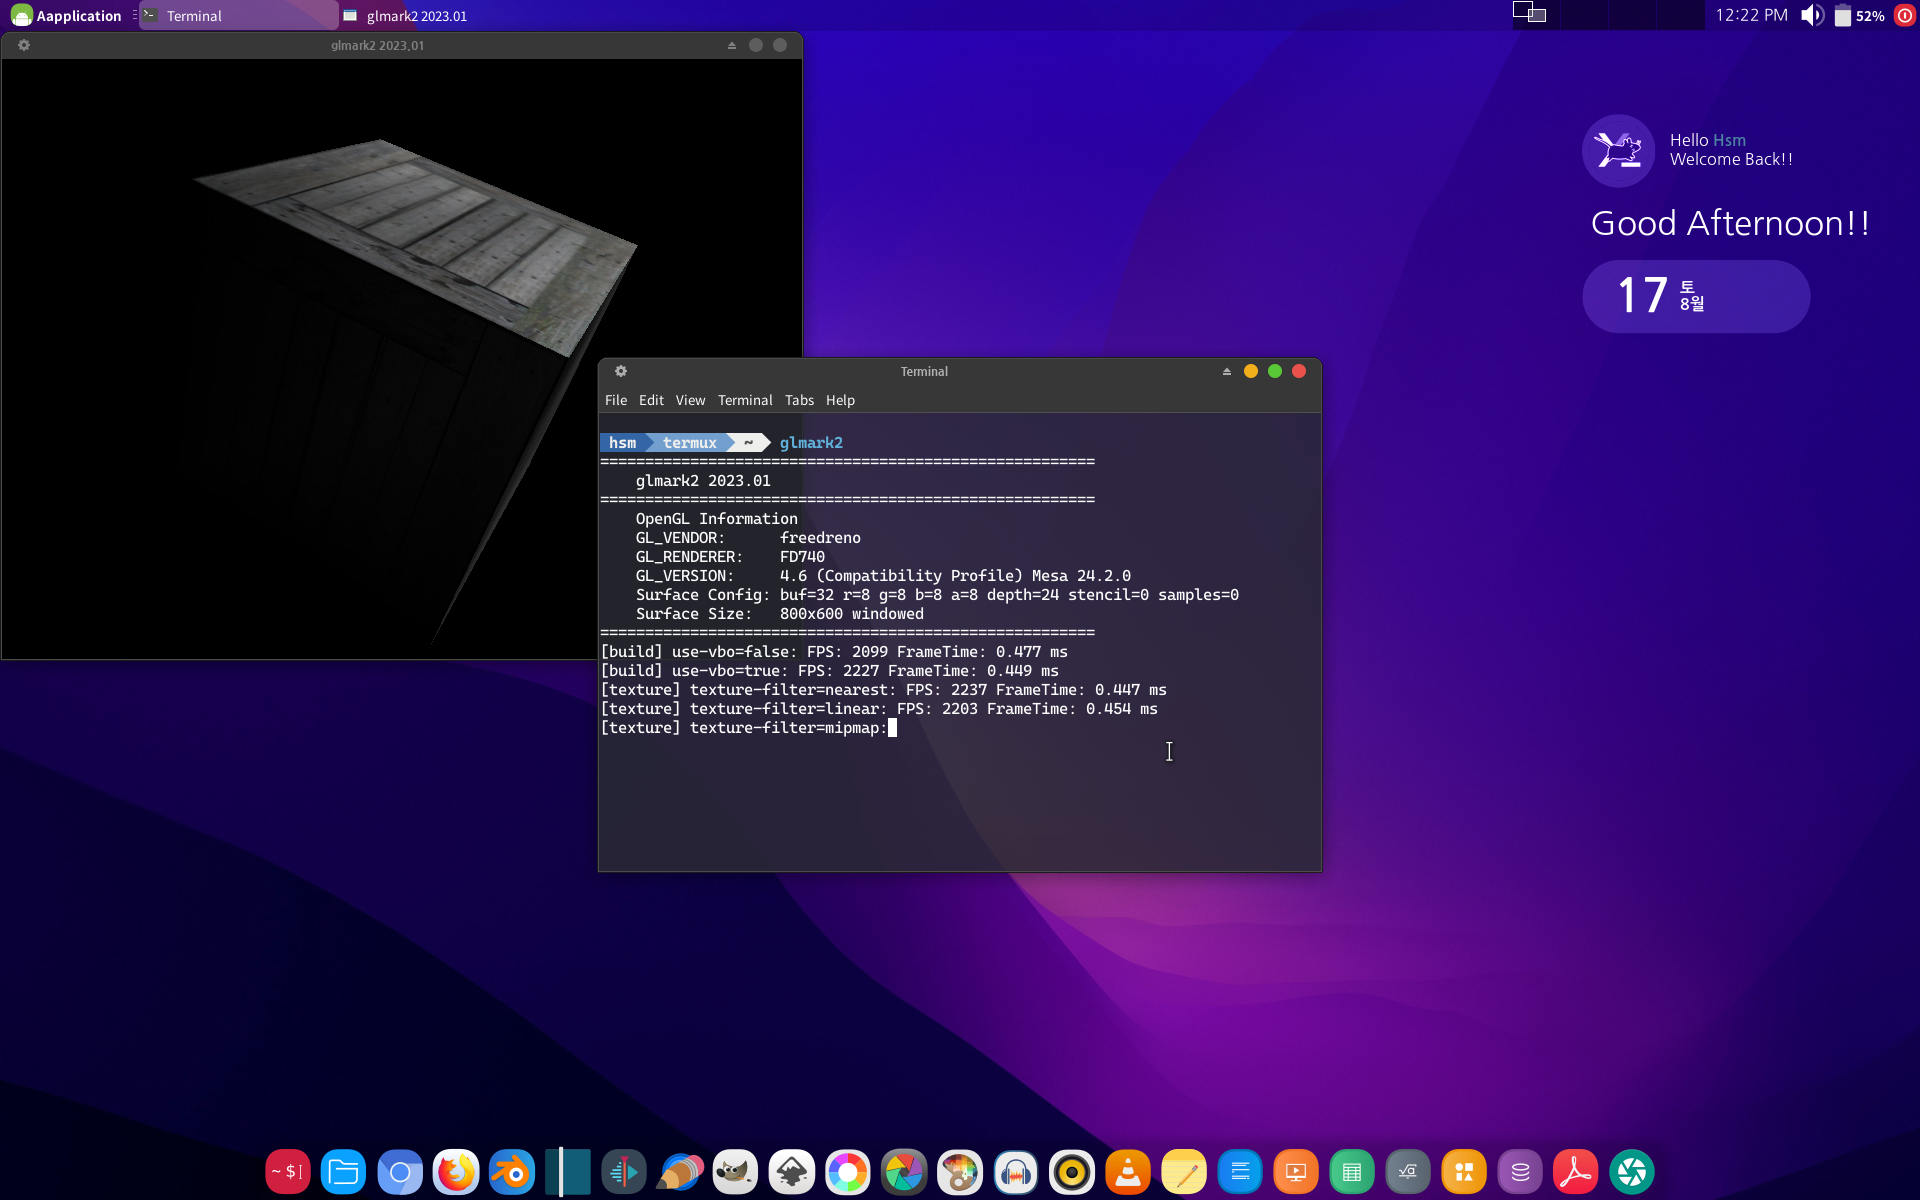Open the green spreadsheet app in dock
1920x1200 pixels.
[1352, 1172]
